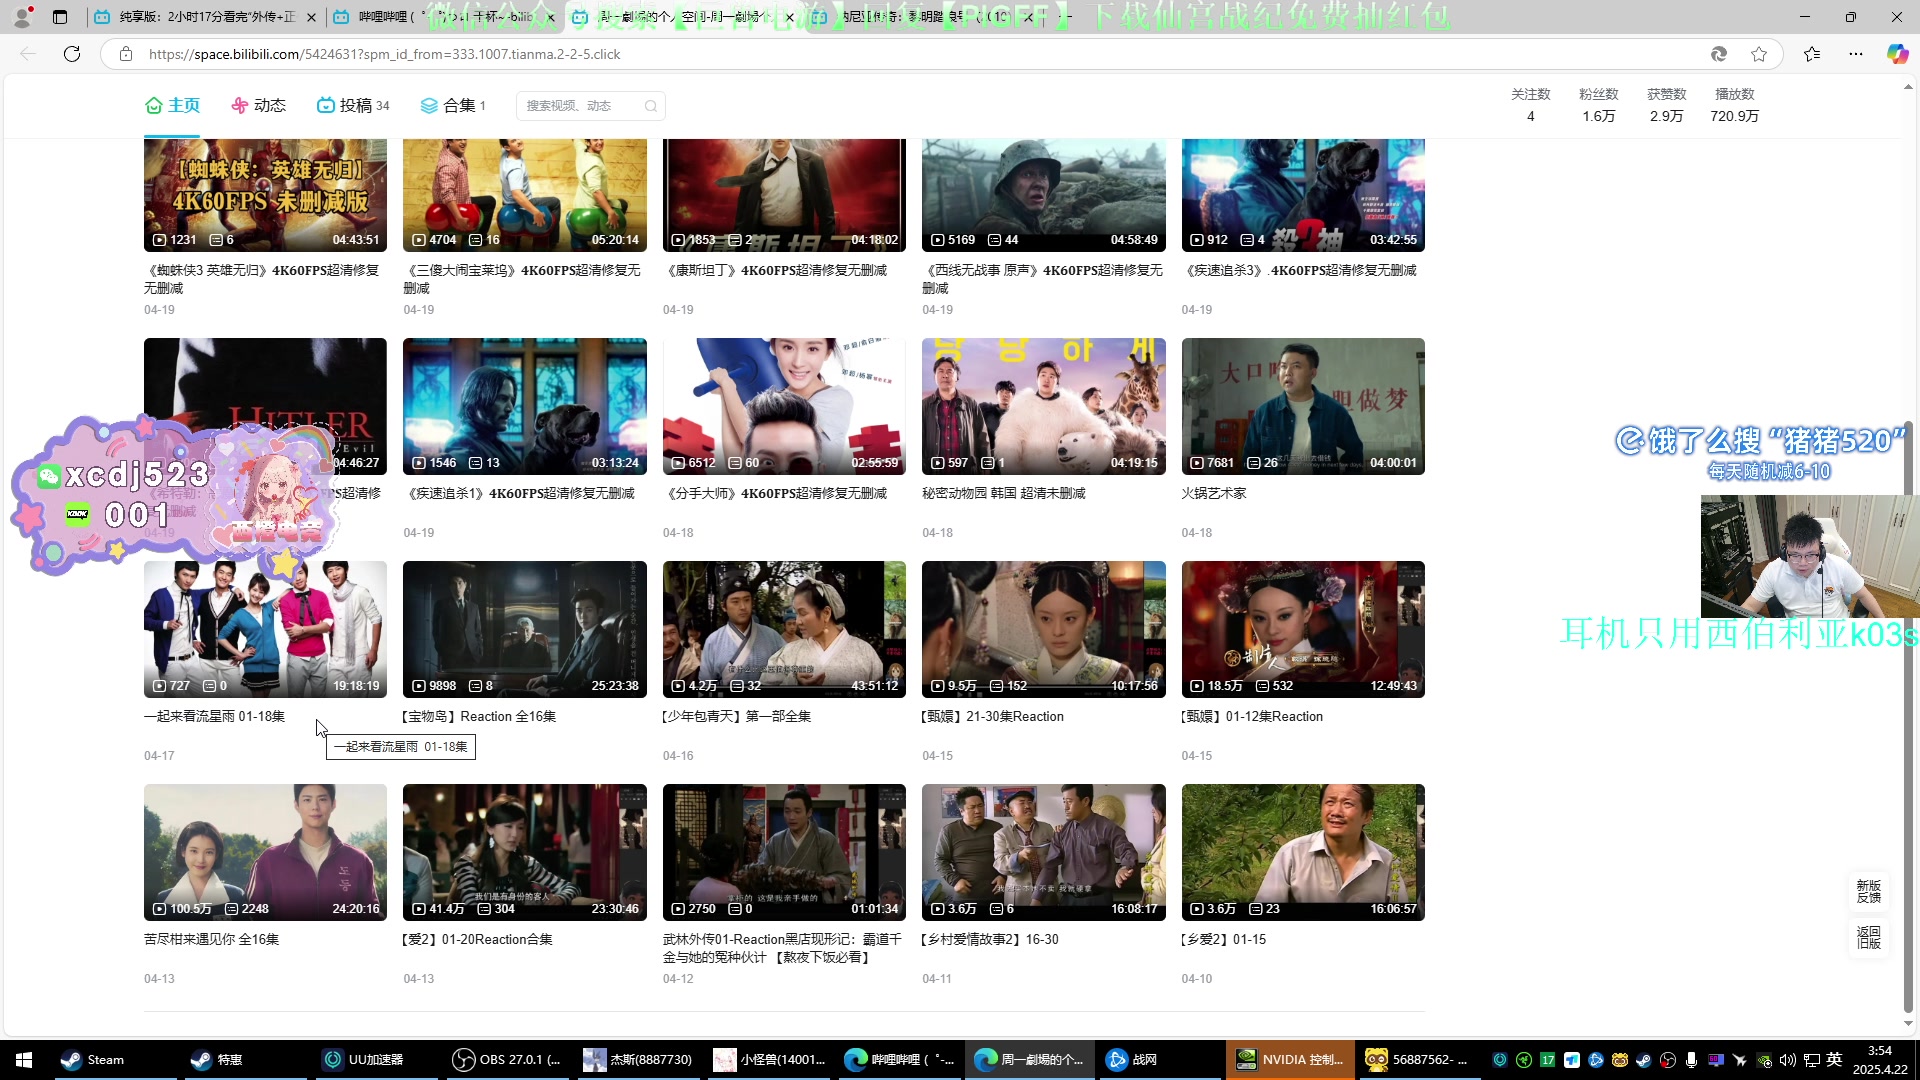This screenshot has width=1920, height=1080.
Task: Open 蜘蛛侠3 英雄无归 video thumbnail
Action: (x=265, y=195)
